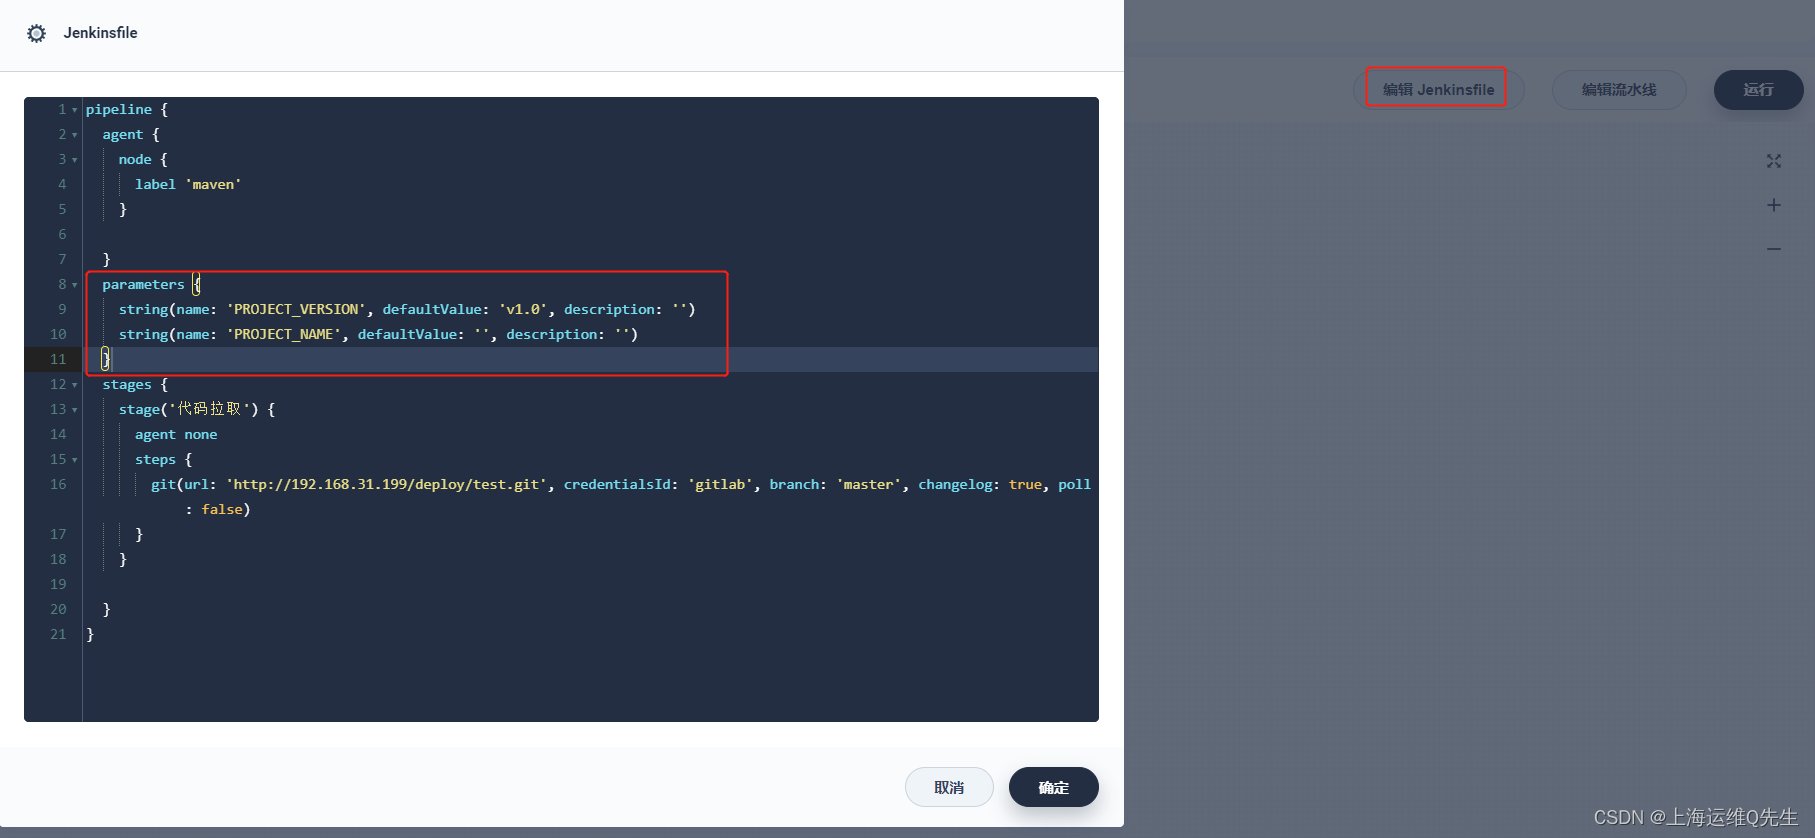Collapse the steps block fold arrow on line 15
This screenshot has width=1815, height=838.
point(75,460)
